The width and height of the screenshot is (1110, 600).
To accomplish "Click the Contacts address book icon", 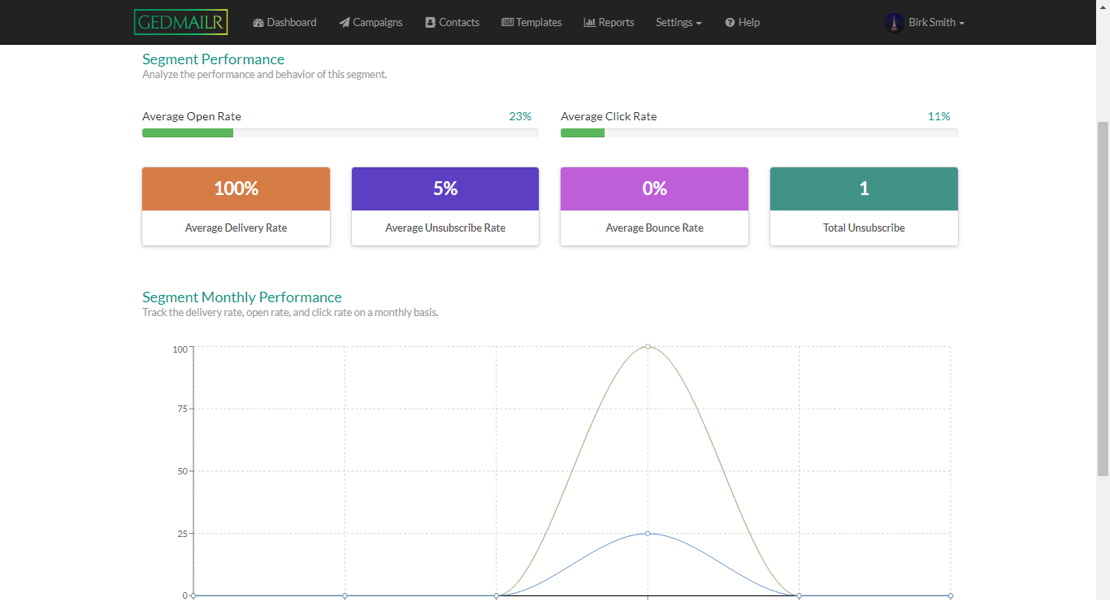I will coord(430,22).
